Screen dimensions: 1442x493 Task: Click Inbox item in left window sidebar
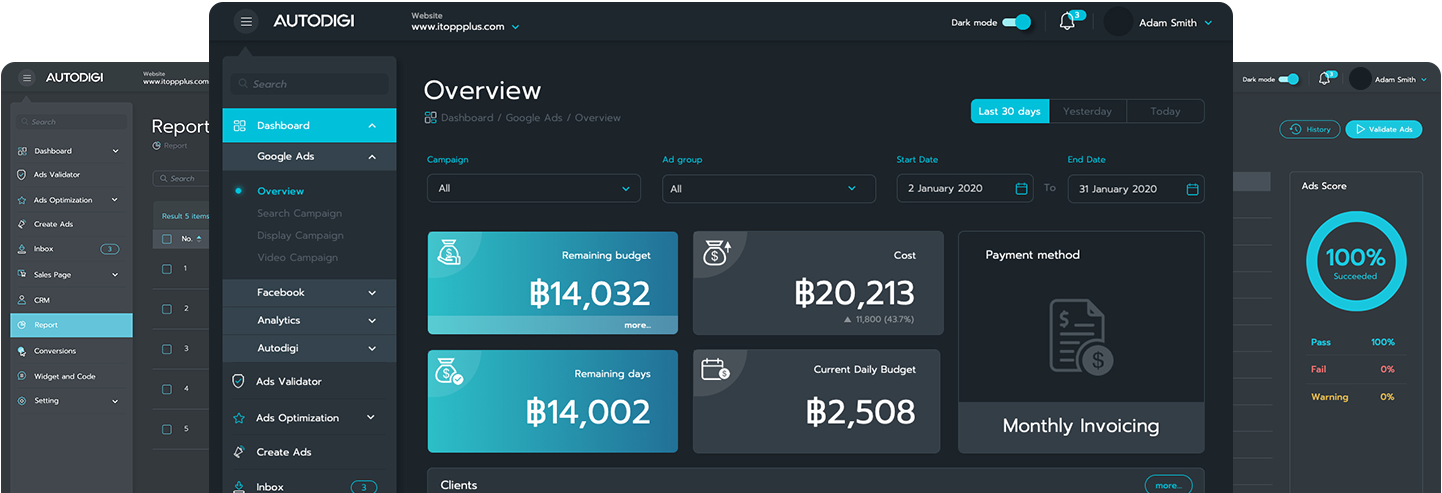point(71,249)
